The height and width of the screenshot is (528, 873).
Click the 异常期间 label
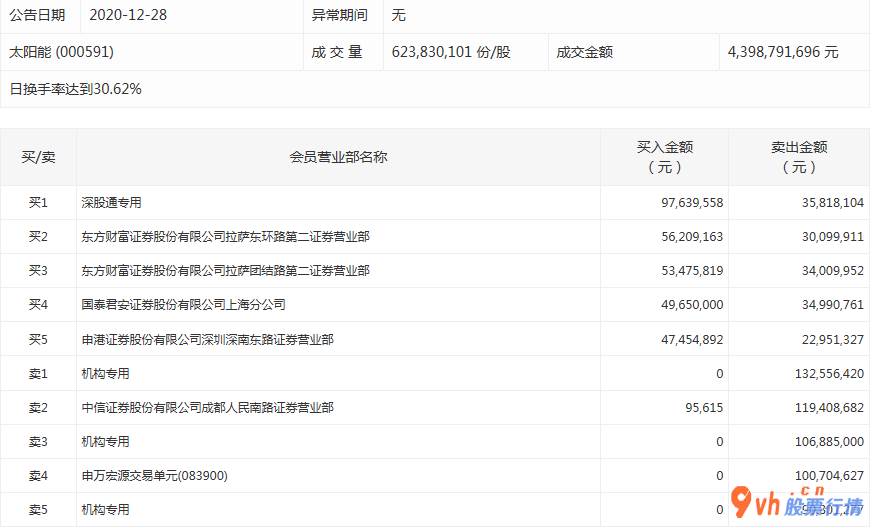(340, 15)
